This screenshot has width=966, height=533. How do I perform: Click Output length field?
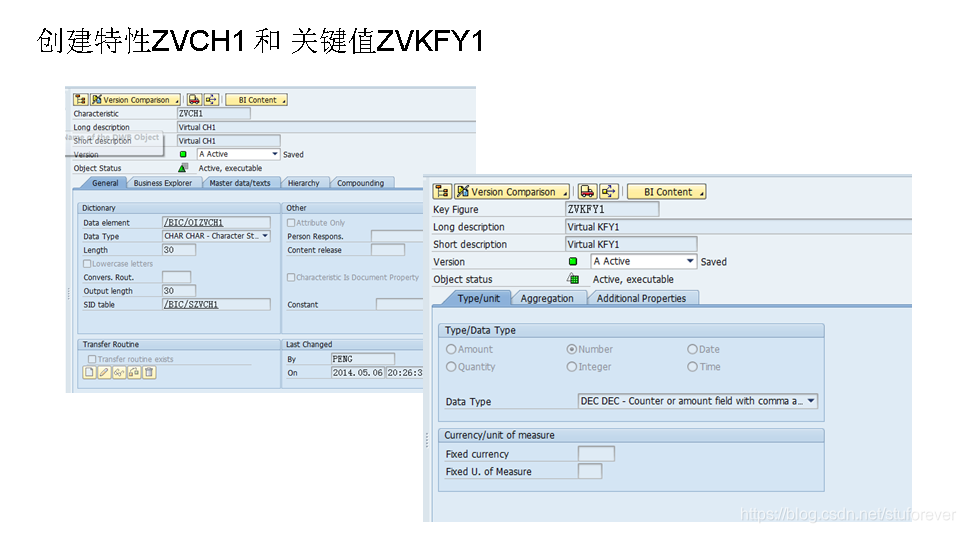coord(179,291)
